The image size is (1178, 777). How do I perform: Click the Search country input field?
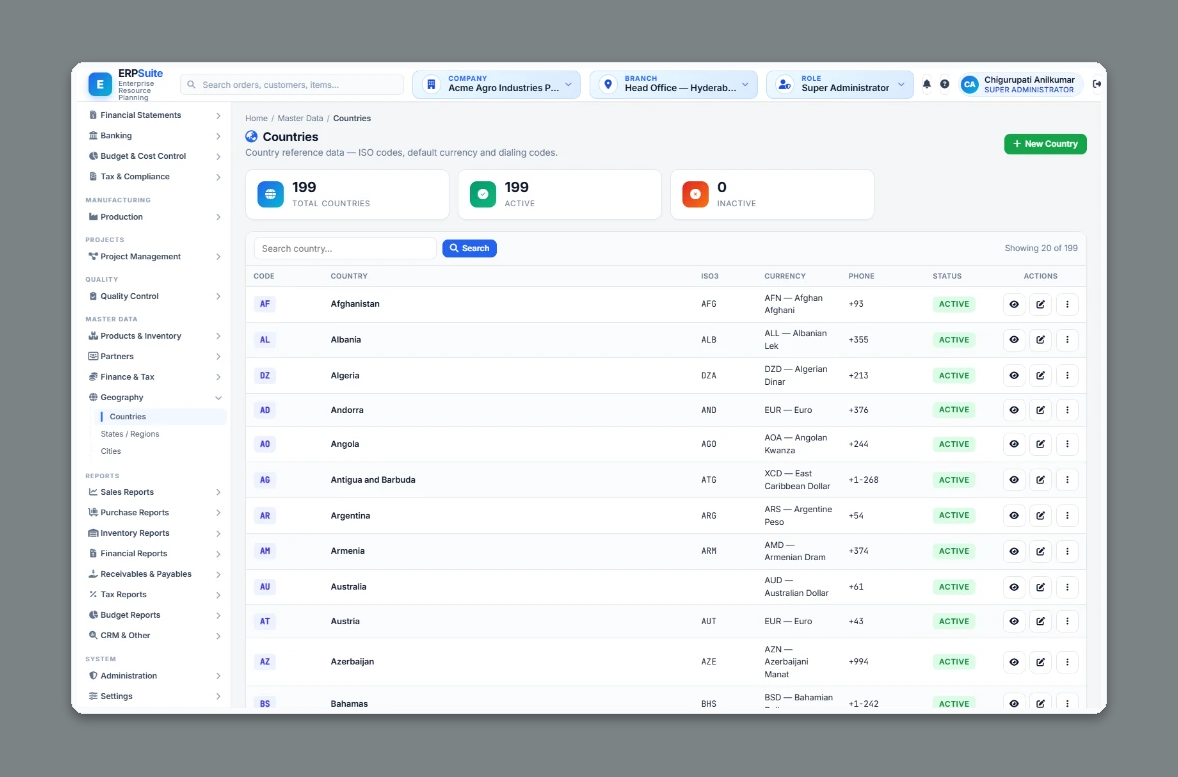pyautogui.click(x=346, y=249)
